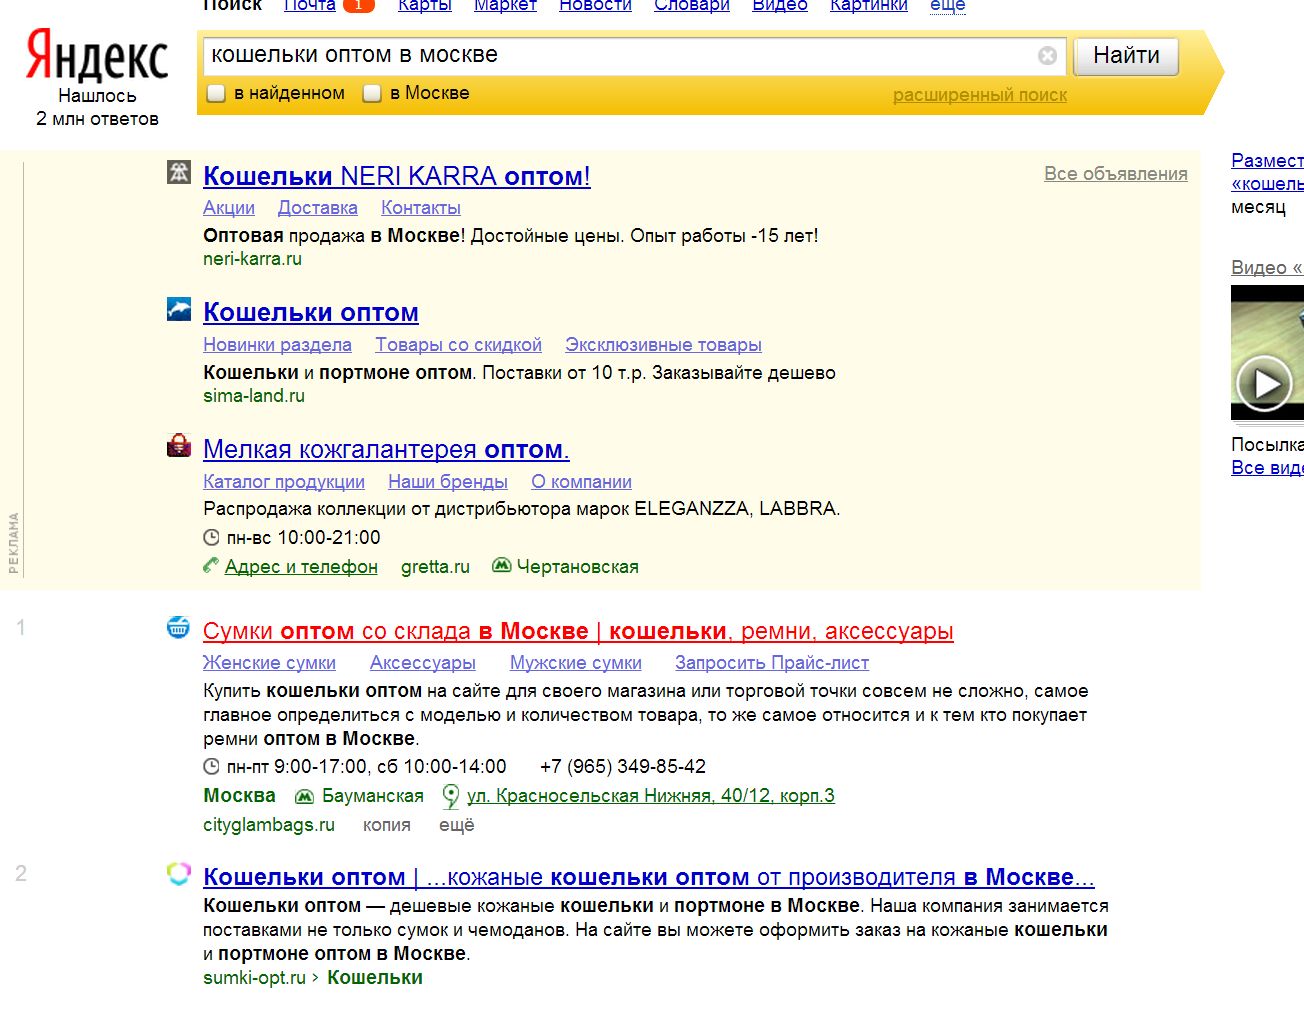Click the Chertanovskaya metro icon
1304x1009 pixels.
[x=502, y=566]
